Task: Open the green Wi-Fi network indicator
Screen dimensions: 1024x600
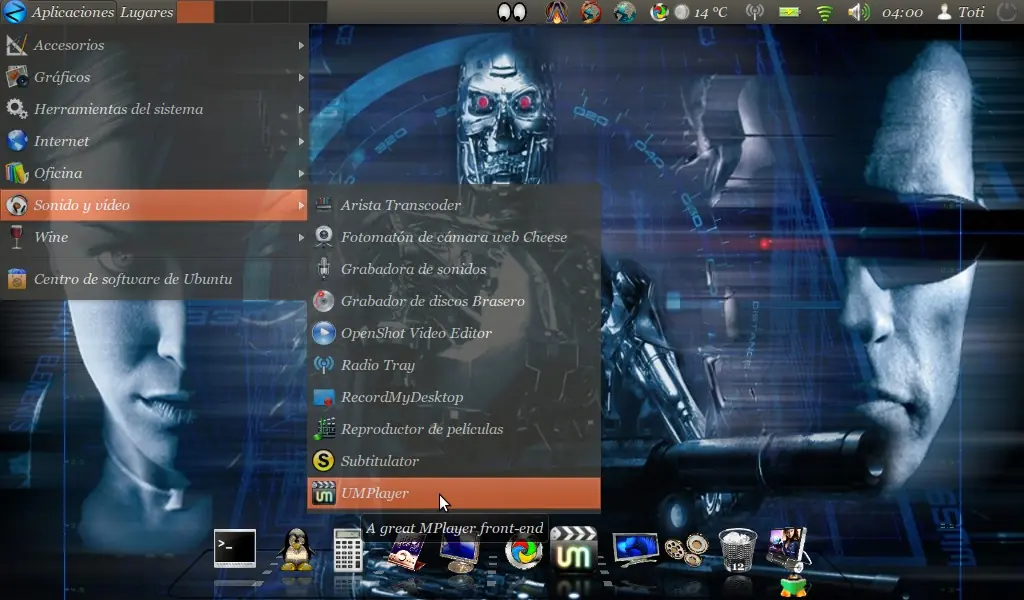Action: click(x=825, y=12)
